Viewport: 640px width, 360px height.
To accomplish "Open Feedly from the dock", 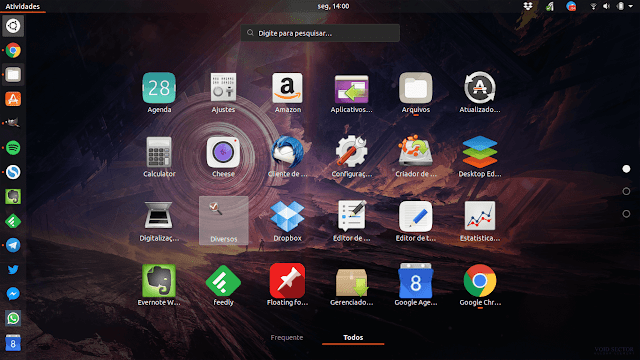I will point(13,221).
